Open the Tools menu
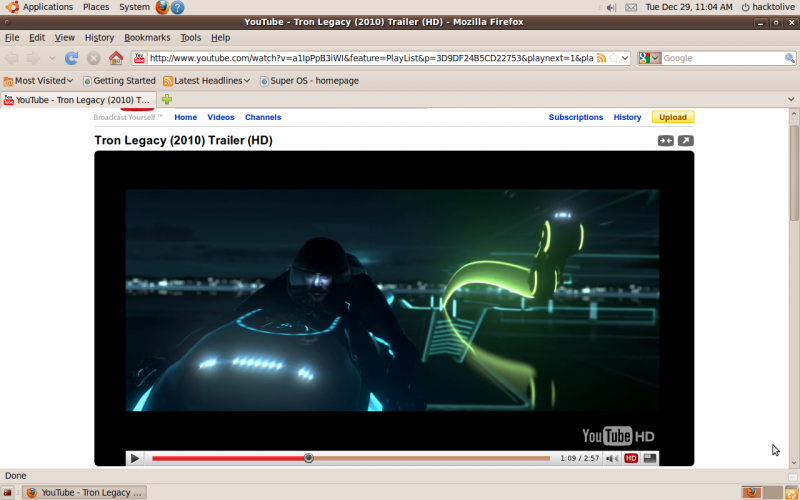Viewport: 800px width, 500px height. [x=190, y=38]
